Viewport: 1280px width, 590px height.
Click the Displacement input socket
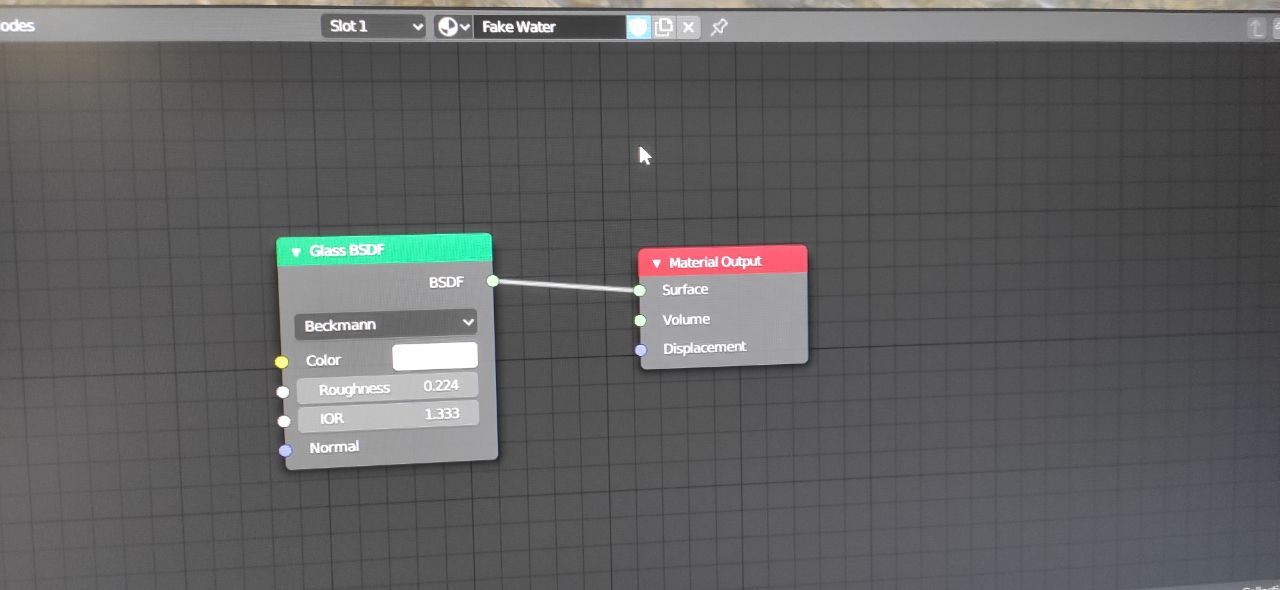tap(641, 350)
